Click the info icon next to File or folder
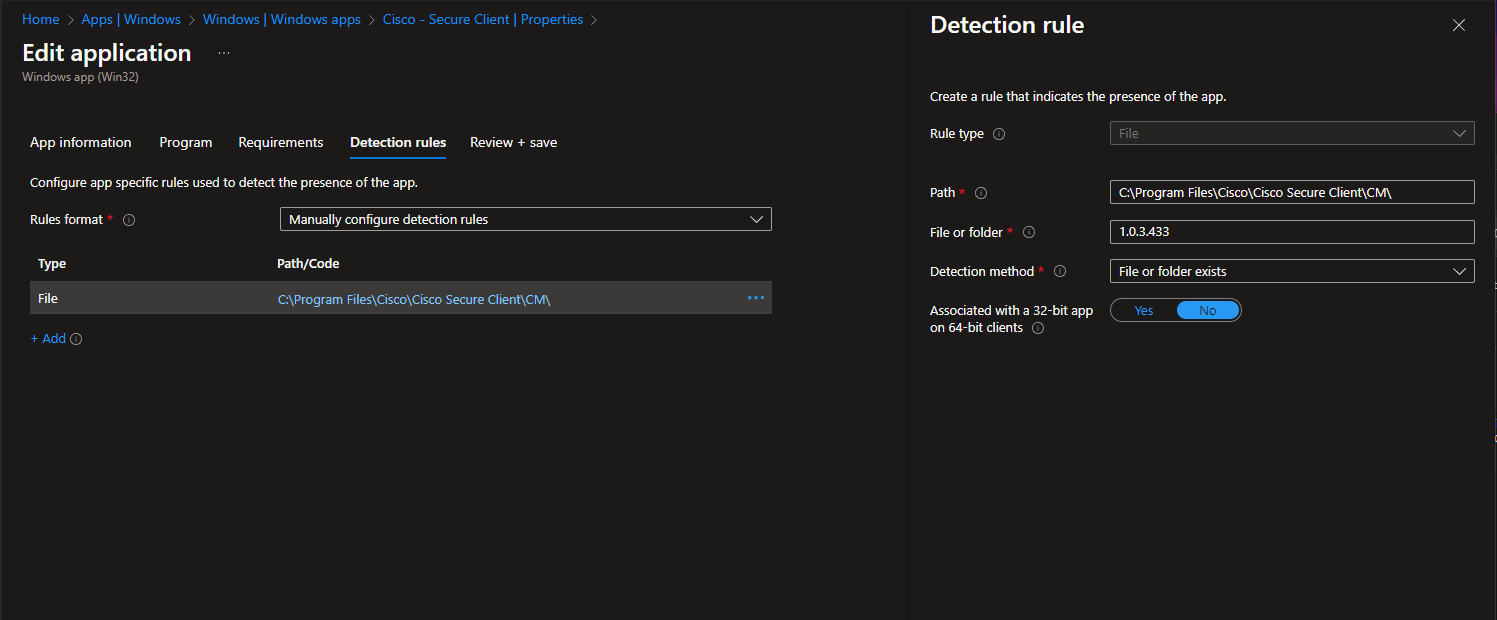This screenshot has width=1497, height=620. [1028, 233]
